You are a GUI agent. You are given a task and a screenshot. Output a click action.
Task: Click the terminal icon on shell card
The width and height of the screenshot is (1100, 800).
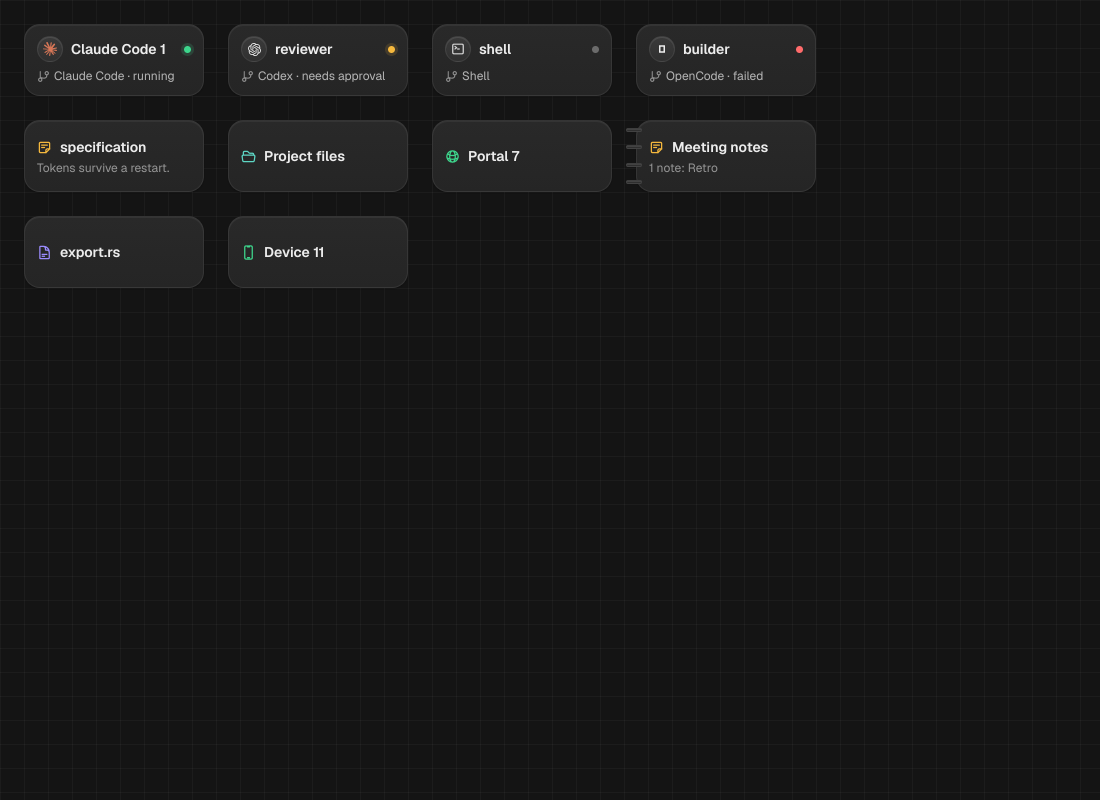[458, 49]
